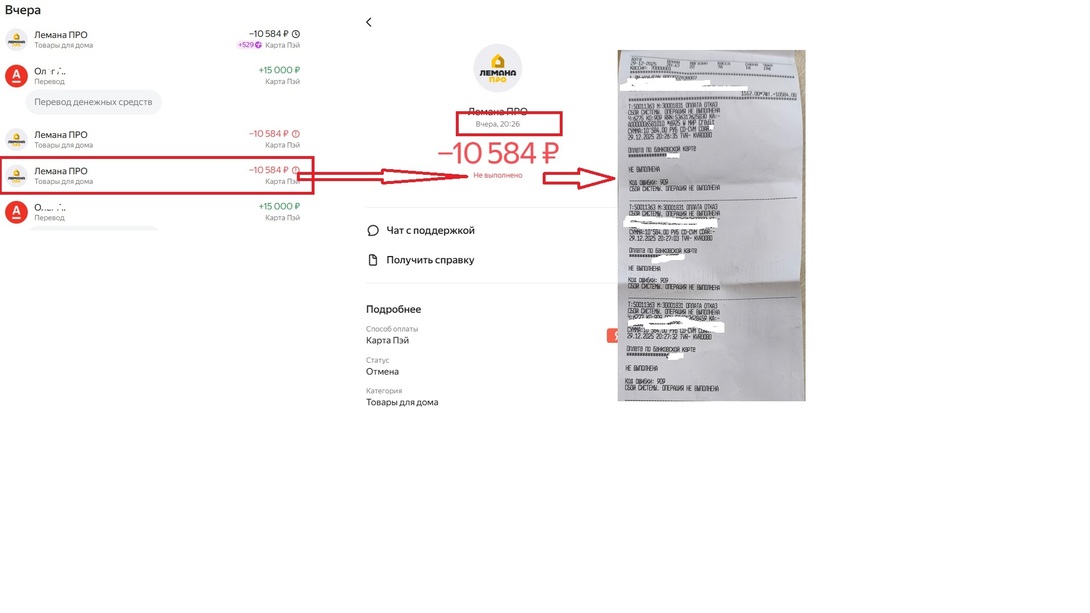Select the document icon beside Получить справку

(x=373, y=260)
